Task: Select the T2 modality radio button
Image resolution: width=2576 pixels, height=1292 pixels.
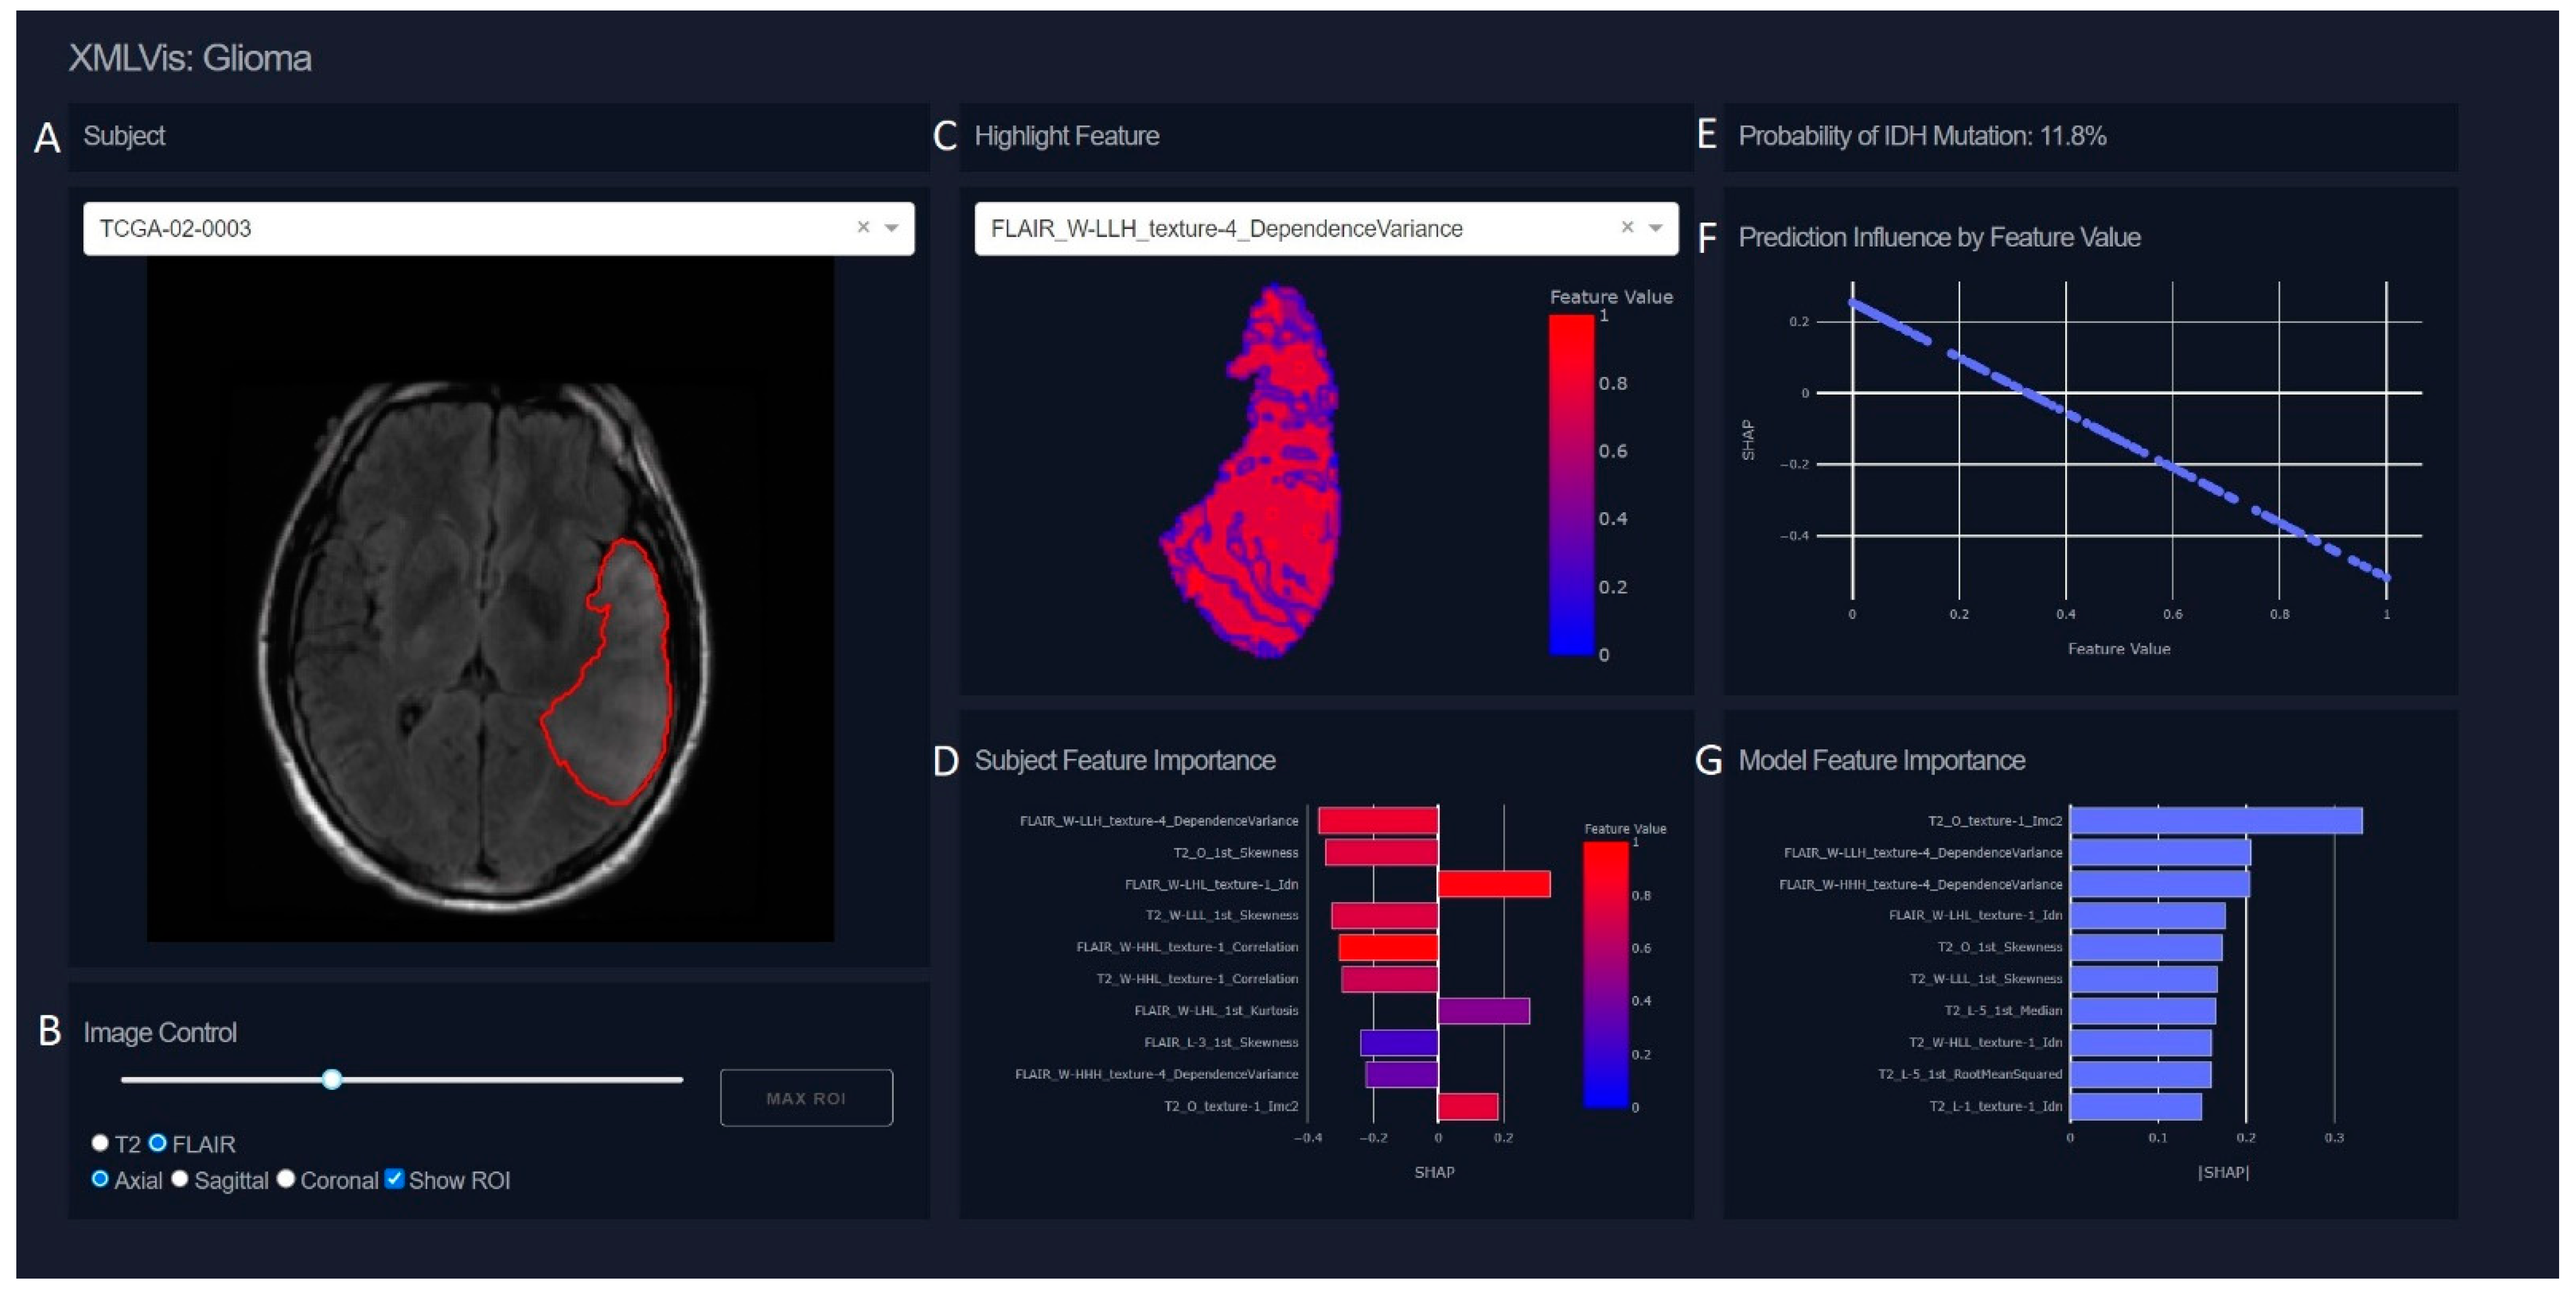Action: pos(100,1142)
